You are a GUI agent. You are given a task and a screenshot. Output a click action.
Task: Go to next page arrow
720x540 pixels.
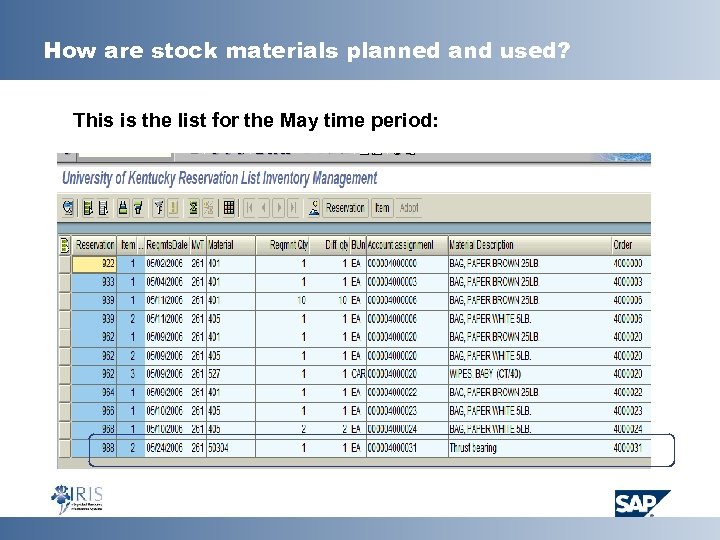[278, 208]
